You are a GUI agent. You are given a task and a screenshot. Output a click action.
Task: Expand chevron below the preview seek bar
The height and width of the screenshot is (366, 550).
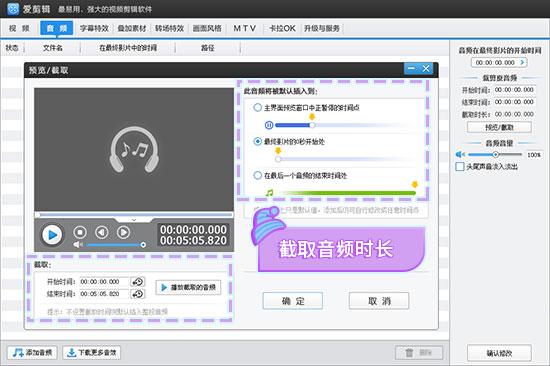(134, 220)
